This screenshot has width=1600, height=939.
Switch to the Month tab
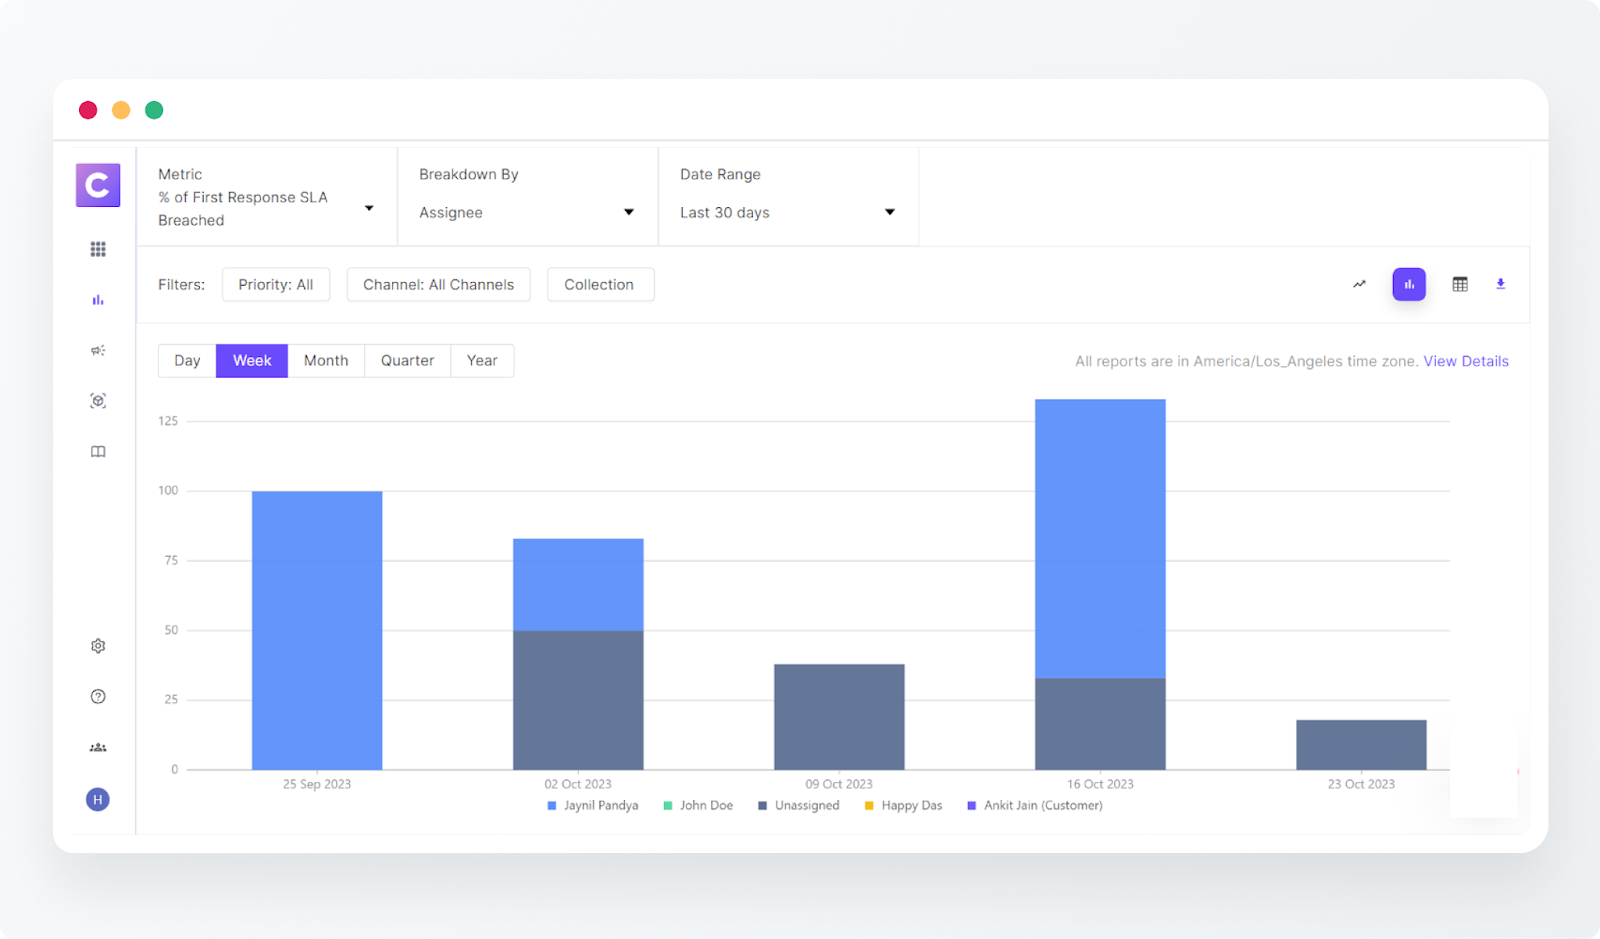coord(326,360)
